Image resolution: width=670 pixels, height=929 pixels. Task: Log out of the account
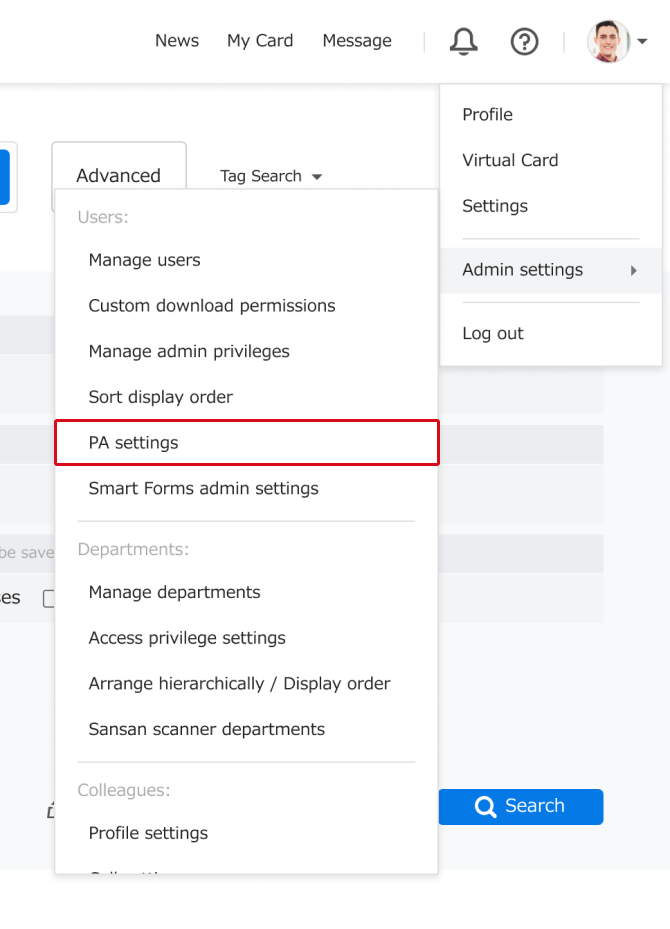click(551, 334)
